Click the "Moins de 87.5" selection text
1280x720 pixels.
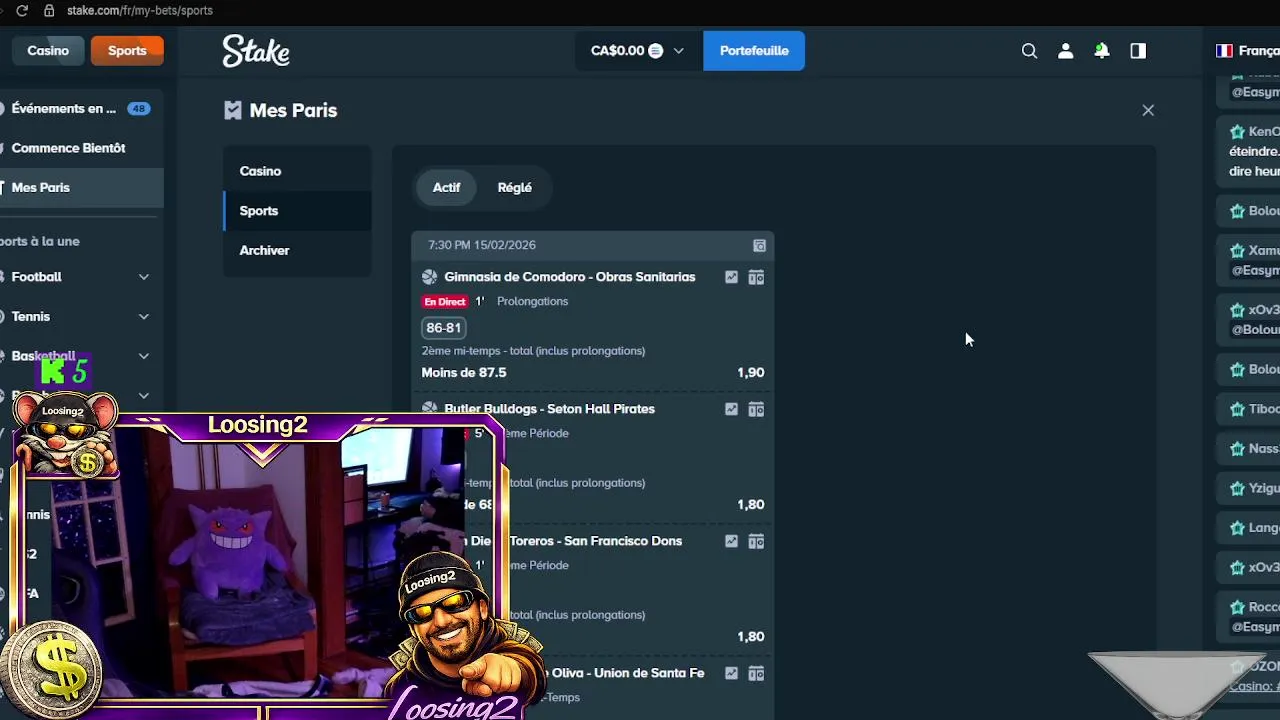pyautogui.click(x=464, y=372)
